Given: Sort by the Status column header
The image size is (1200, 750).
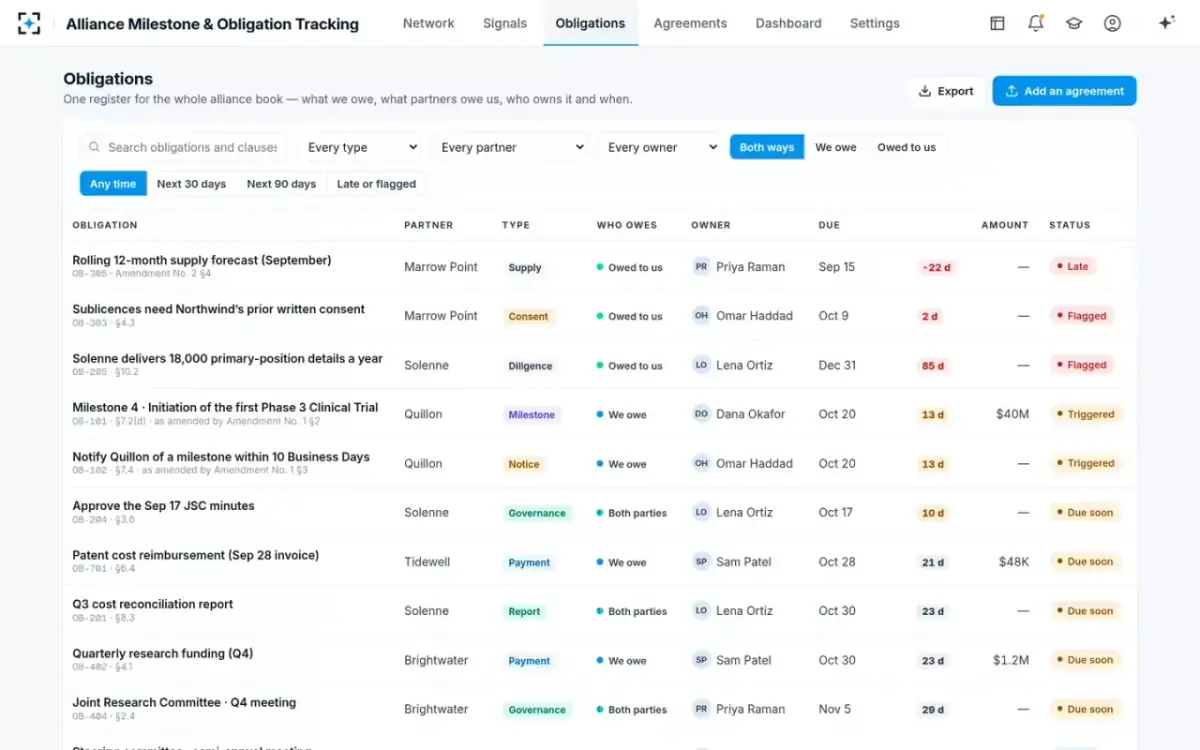Looking at the screenshot, I should (1069, 225).
